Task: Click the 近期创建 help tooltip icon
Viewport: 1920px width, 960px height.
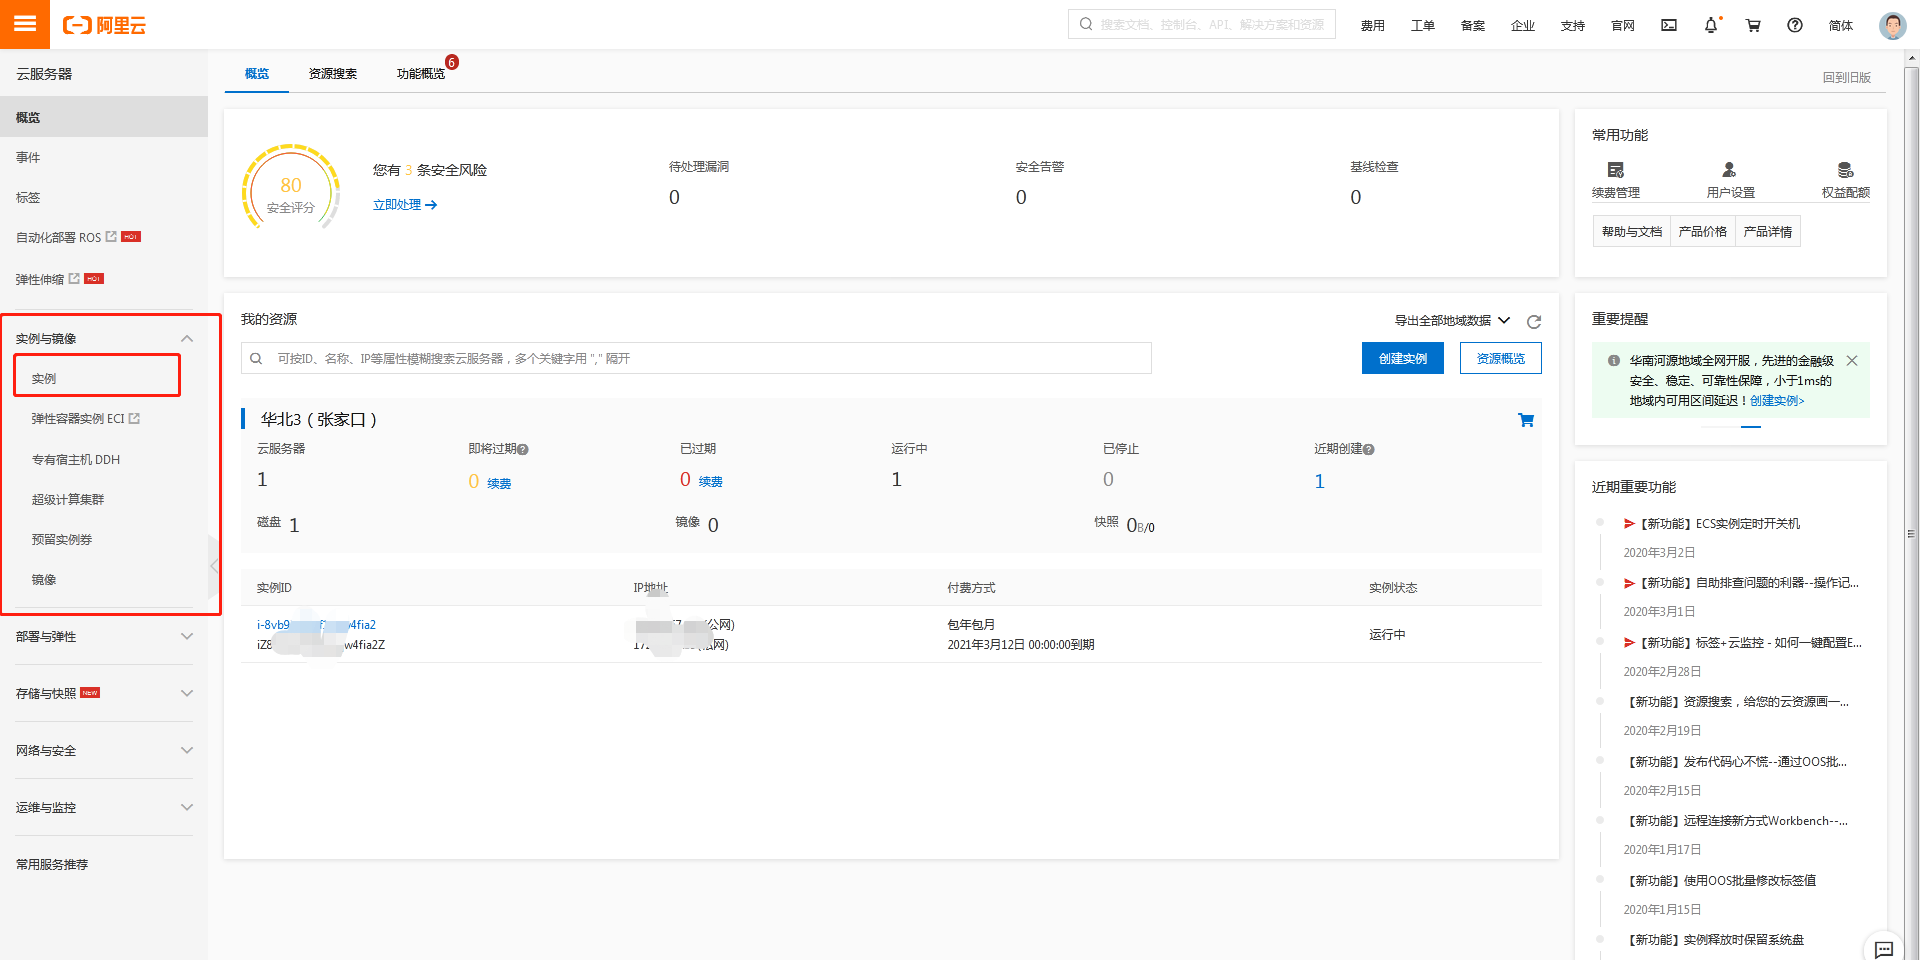Action: pos(1369,450)
